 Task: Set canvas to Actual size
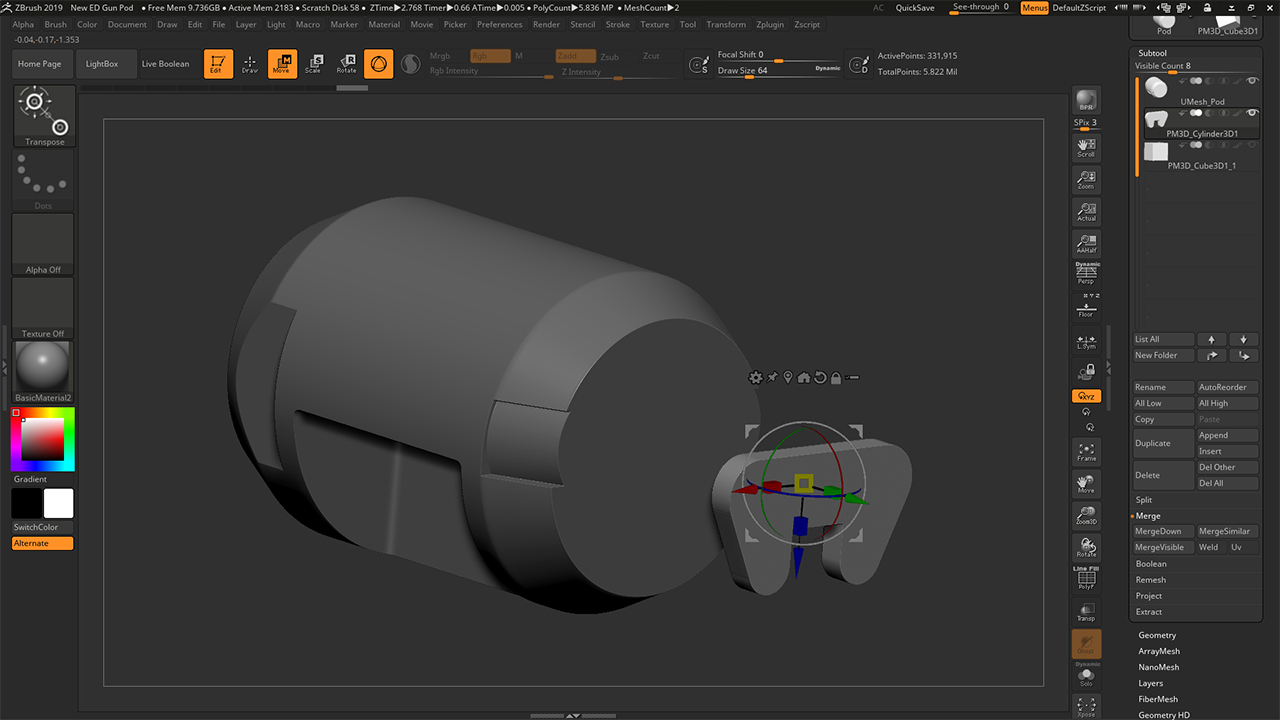coord(1086,212)
